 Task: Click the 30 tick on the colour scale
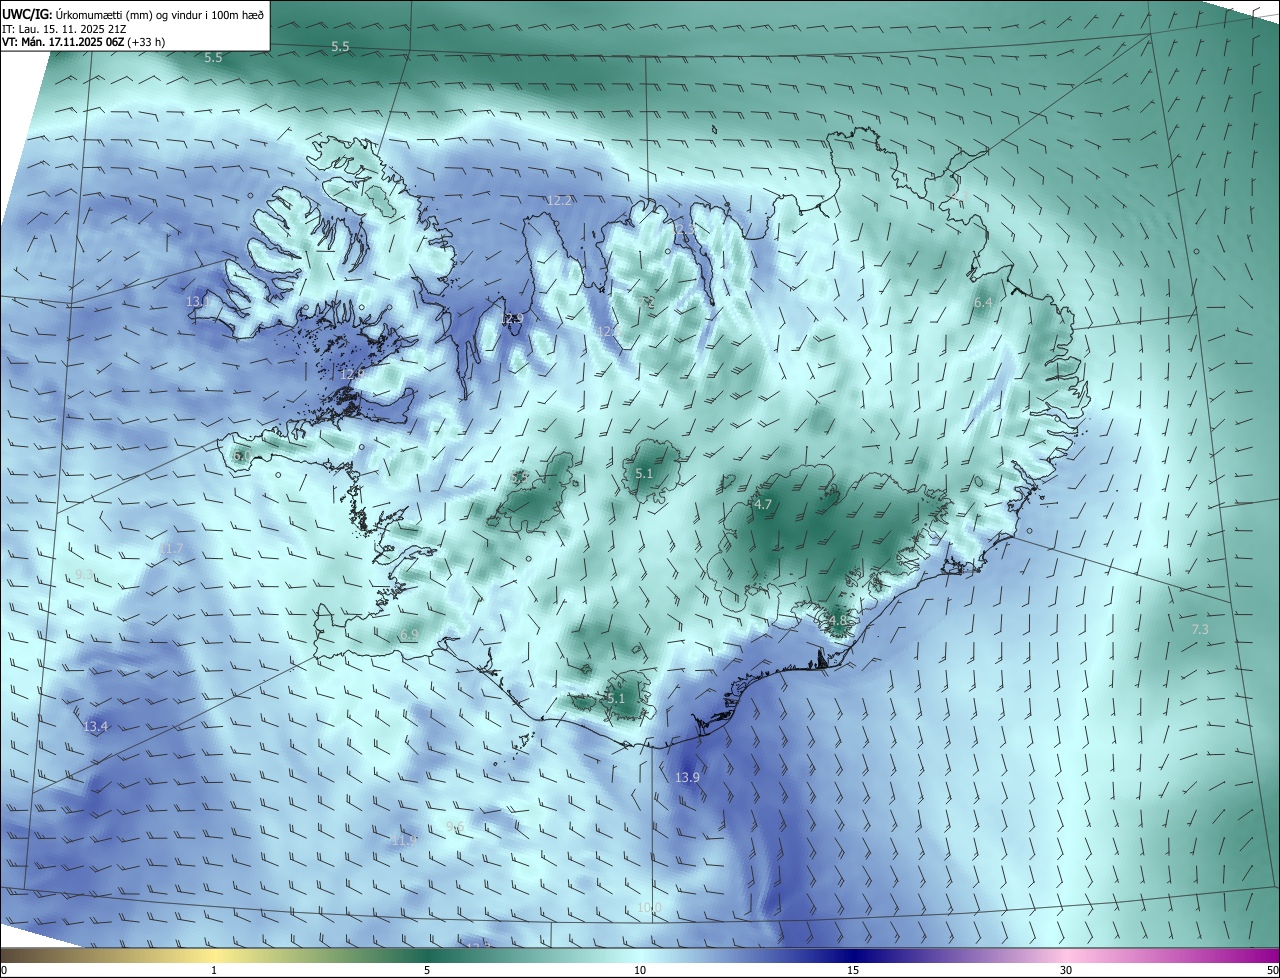pyautogui.click(x=1066, y=970)
